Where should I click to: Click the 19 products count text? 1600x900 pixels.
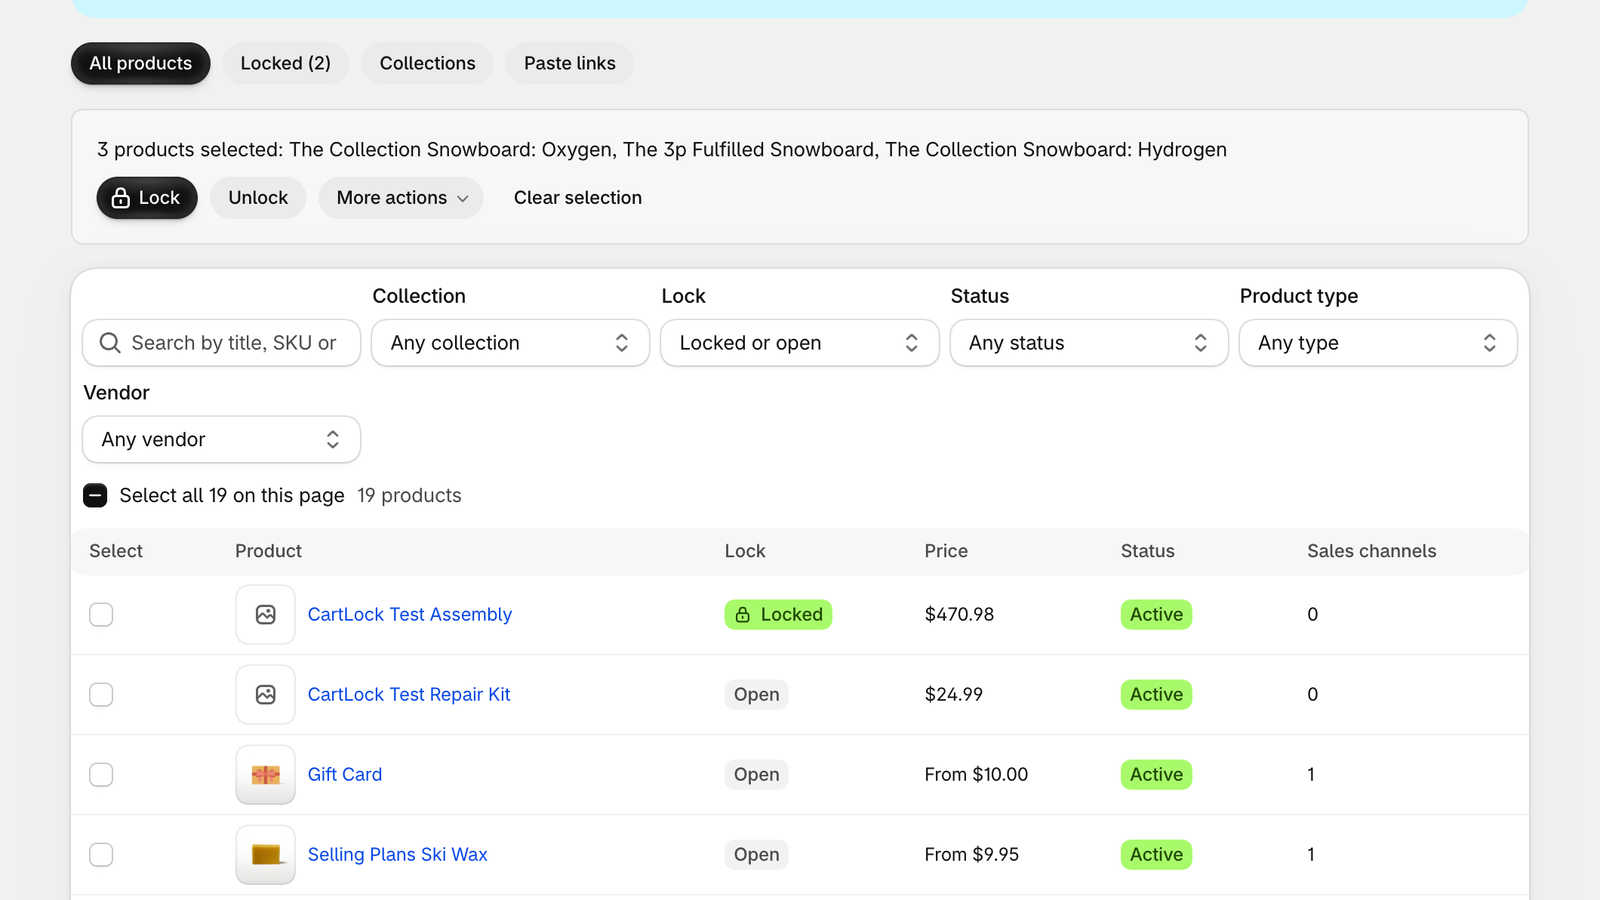click(x=409, y=495)
